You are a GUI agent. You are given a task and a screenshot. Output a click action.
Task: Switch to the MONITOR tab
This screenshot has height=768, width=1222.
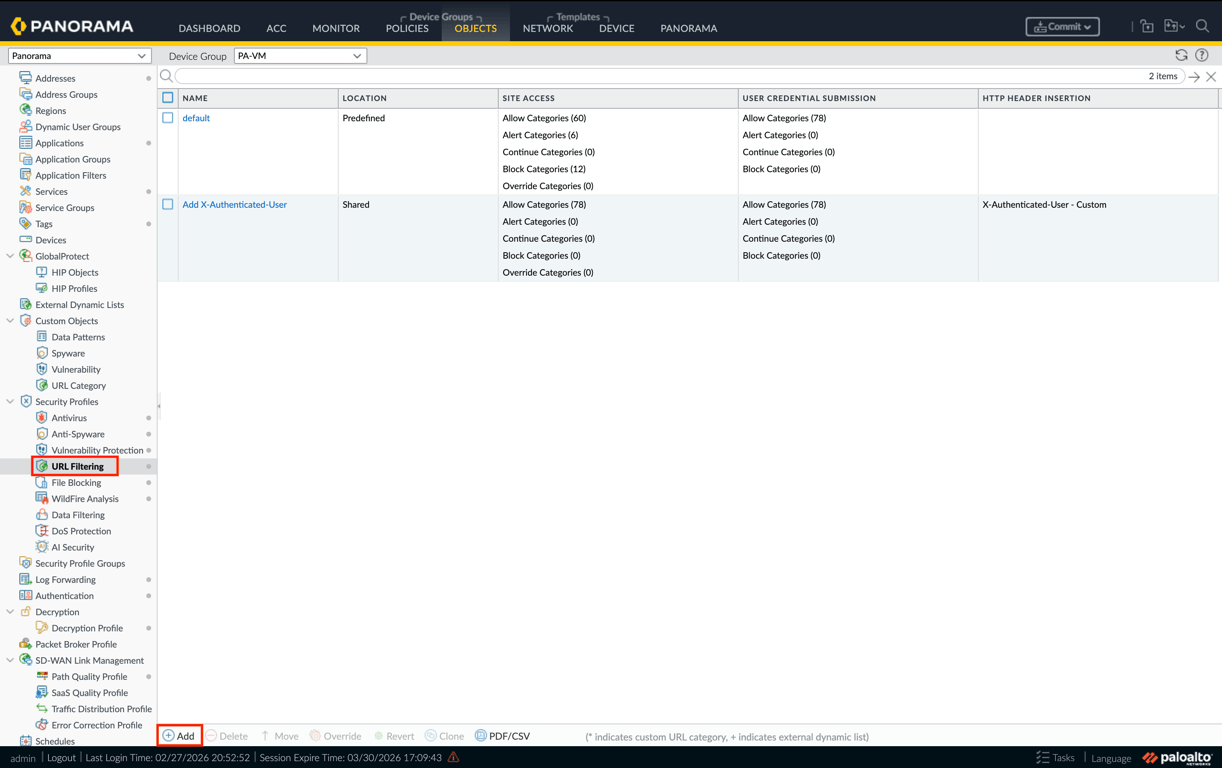pos(336,28)
